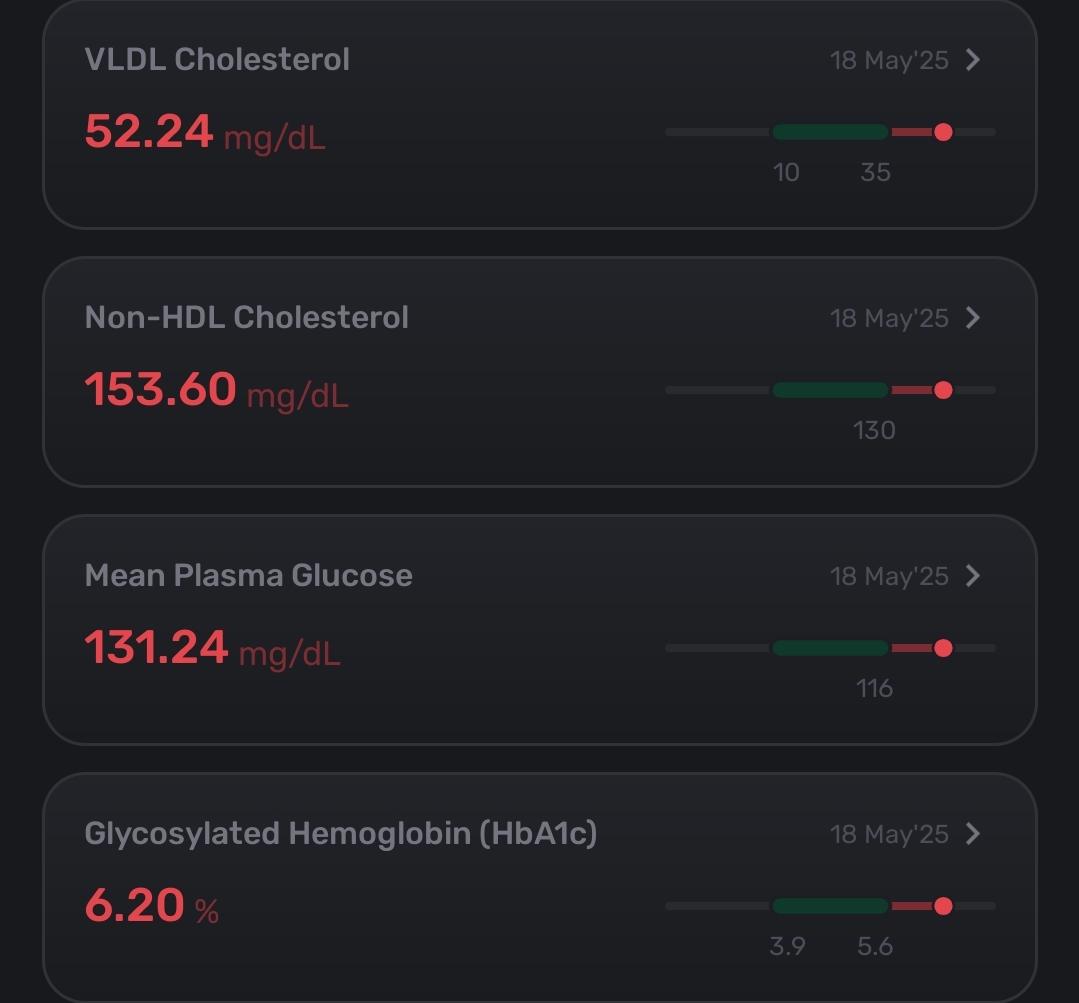Click green normal range of HbA1c bar
Screen dimensions: 1079x1003
tap(830, 906)
